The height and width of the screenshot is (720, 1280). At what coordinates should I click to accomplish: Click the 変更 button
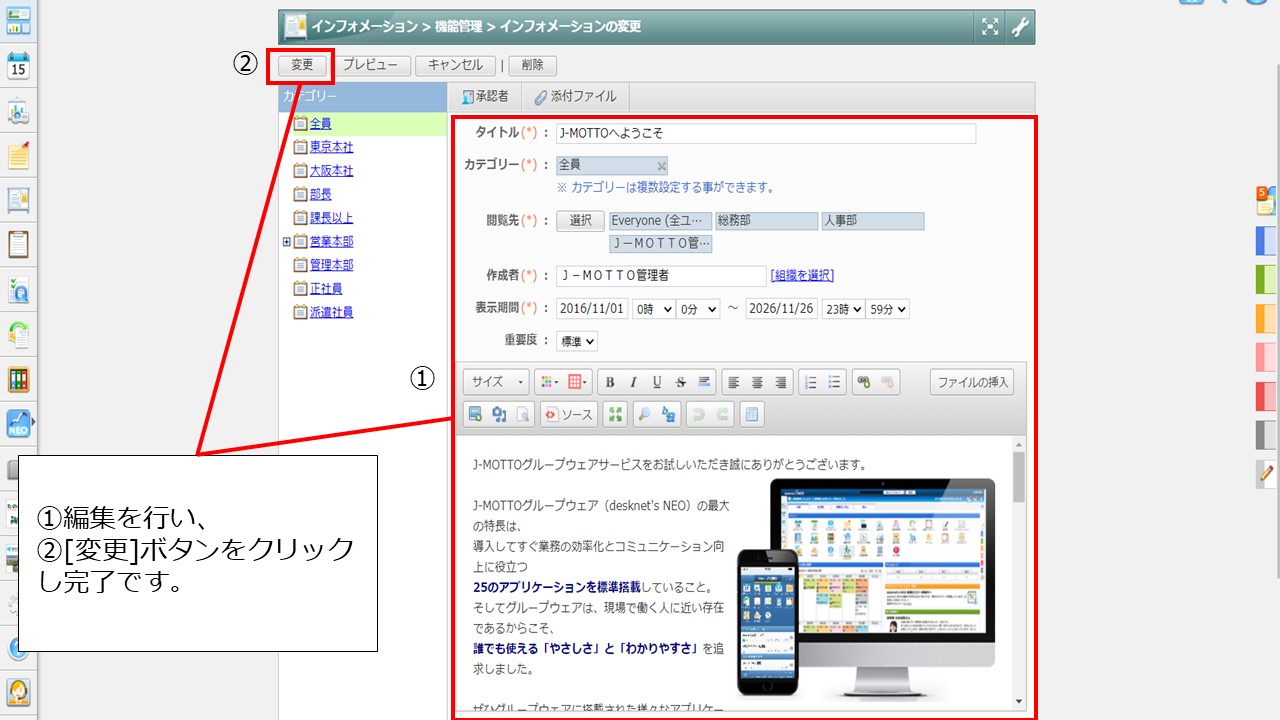[302, 65]
